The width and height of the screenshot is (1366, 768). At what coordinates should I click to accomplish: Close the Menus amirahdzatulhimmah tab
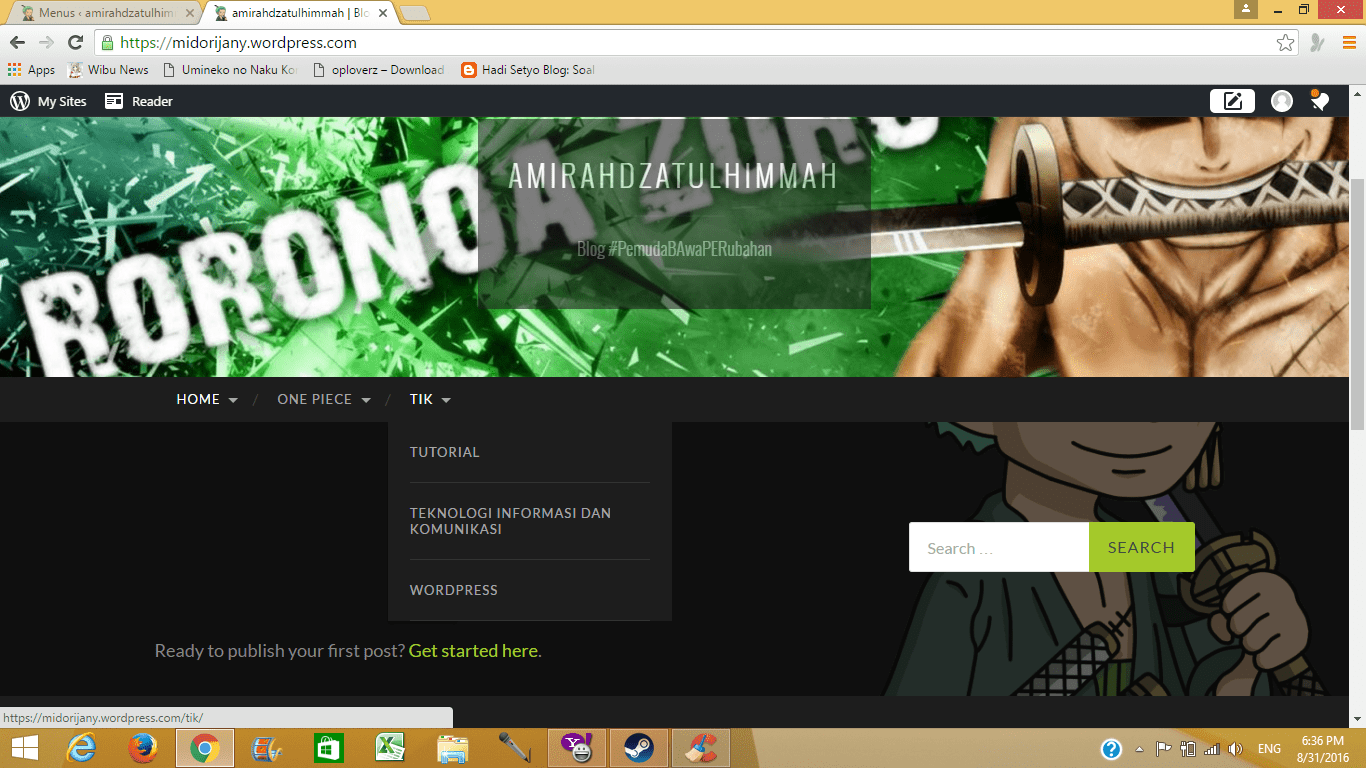coord(190,13)
